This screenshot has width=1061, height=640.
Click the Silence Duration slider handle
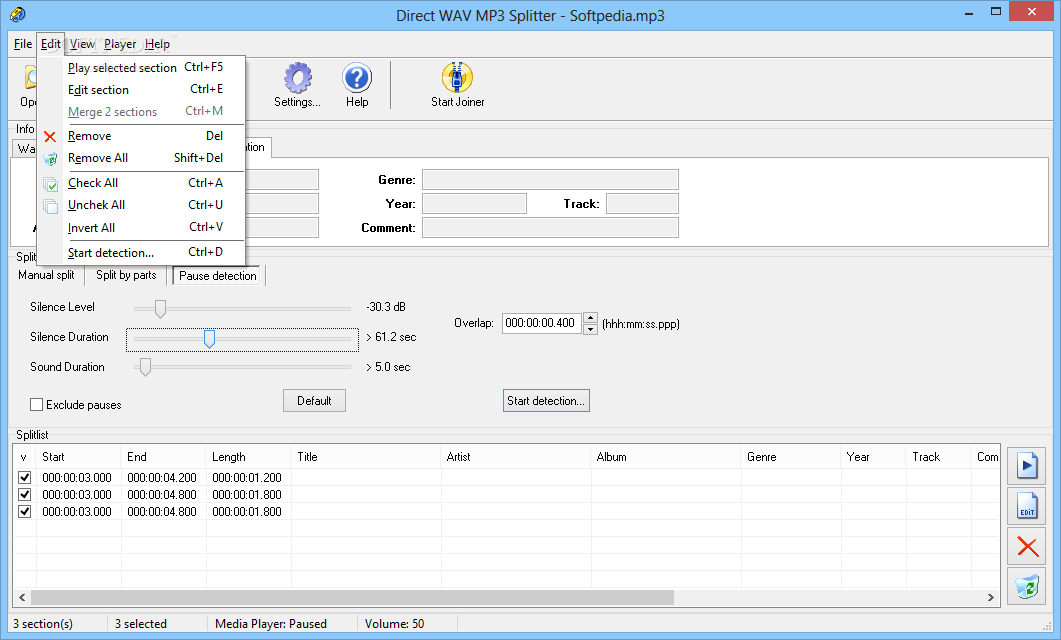coord(209,338)
